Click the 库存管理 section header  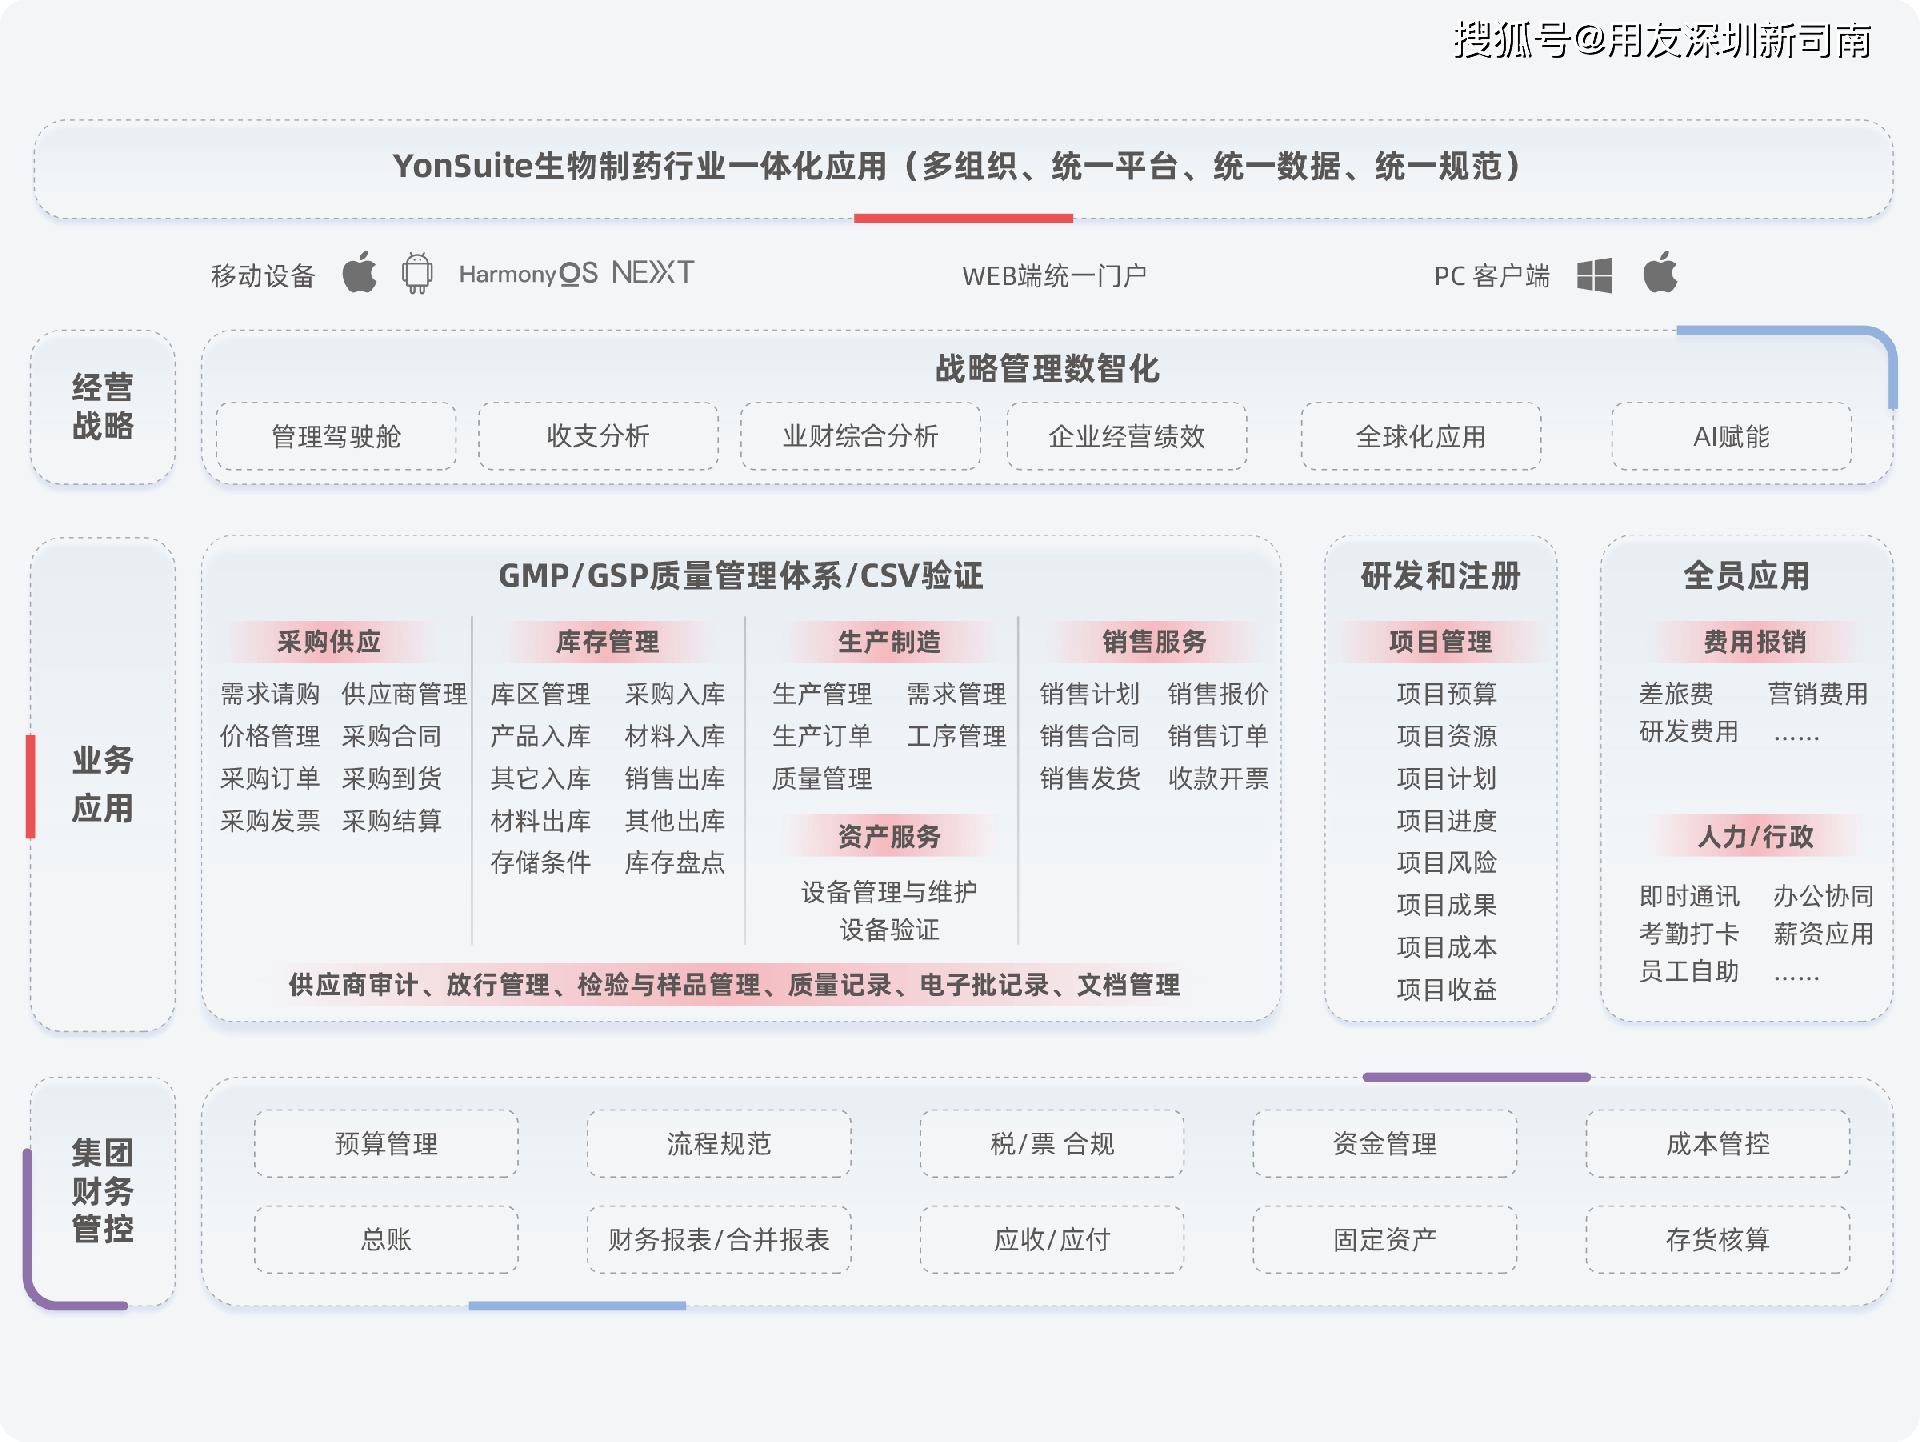coord(607,641)
